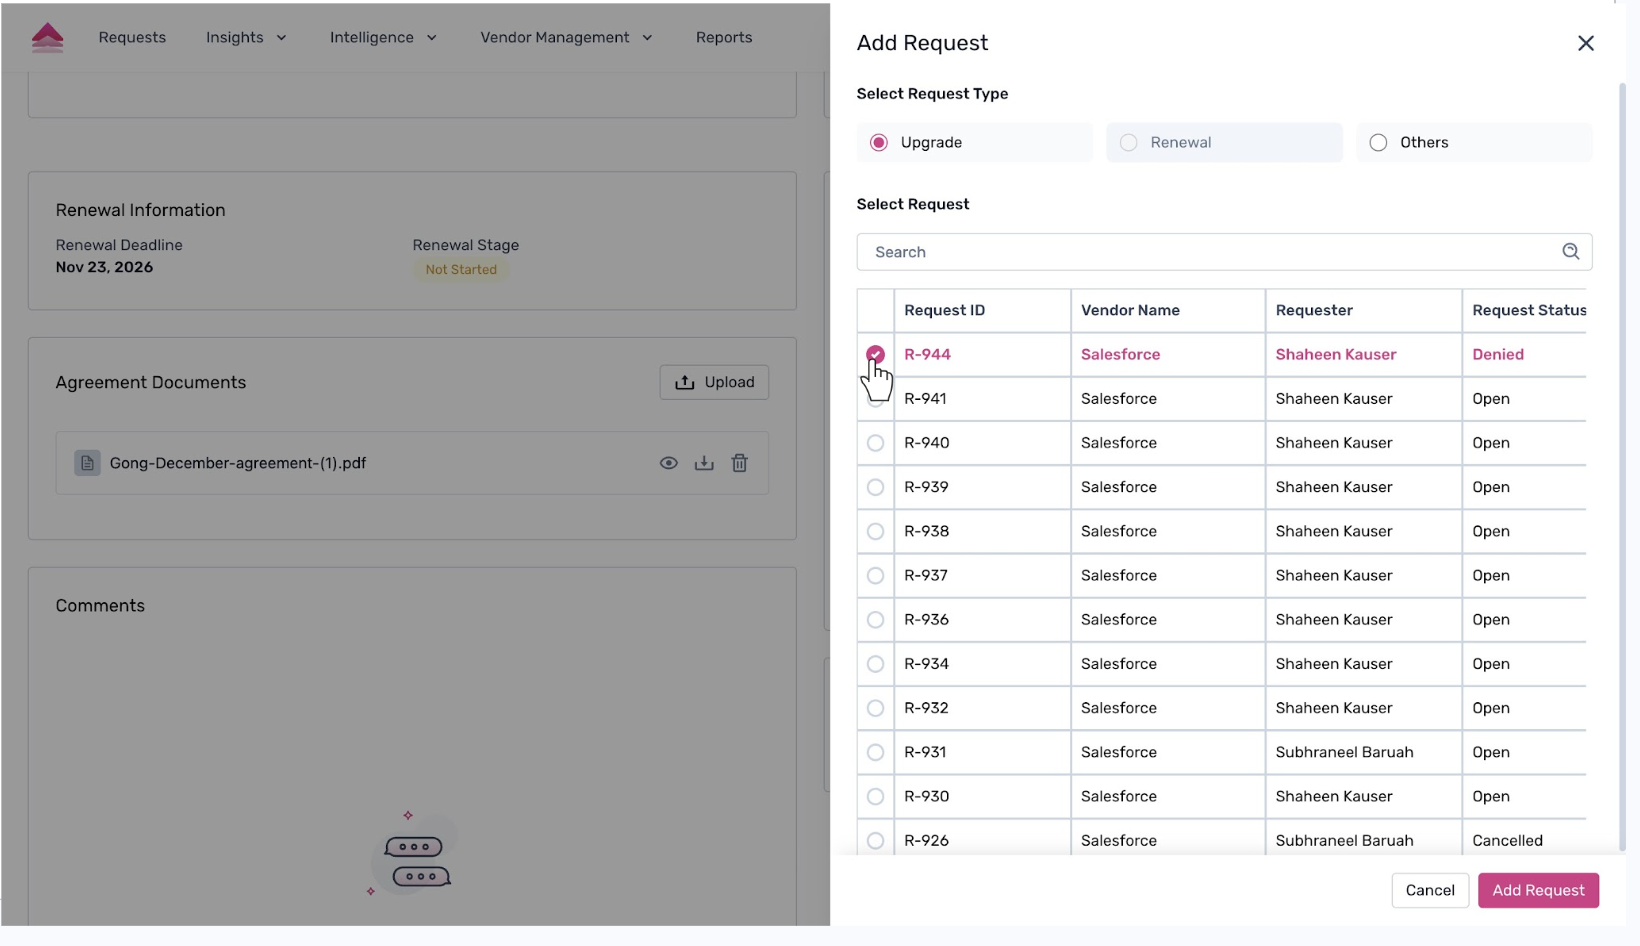
Task: Click the Add Request button
Action: (x=1537, y=890)
